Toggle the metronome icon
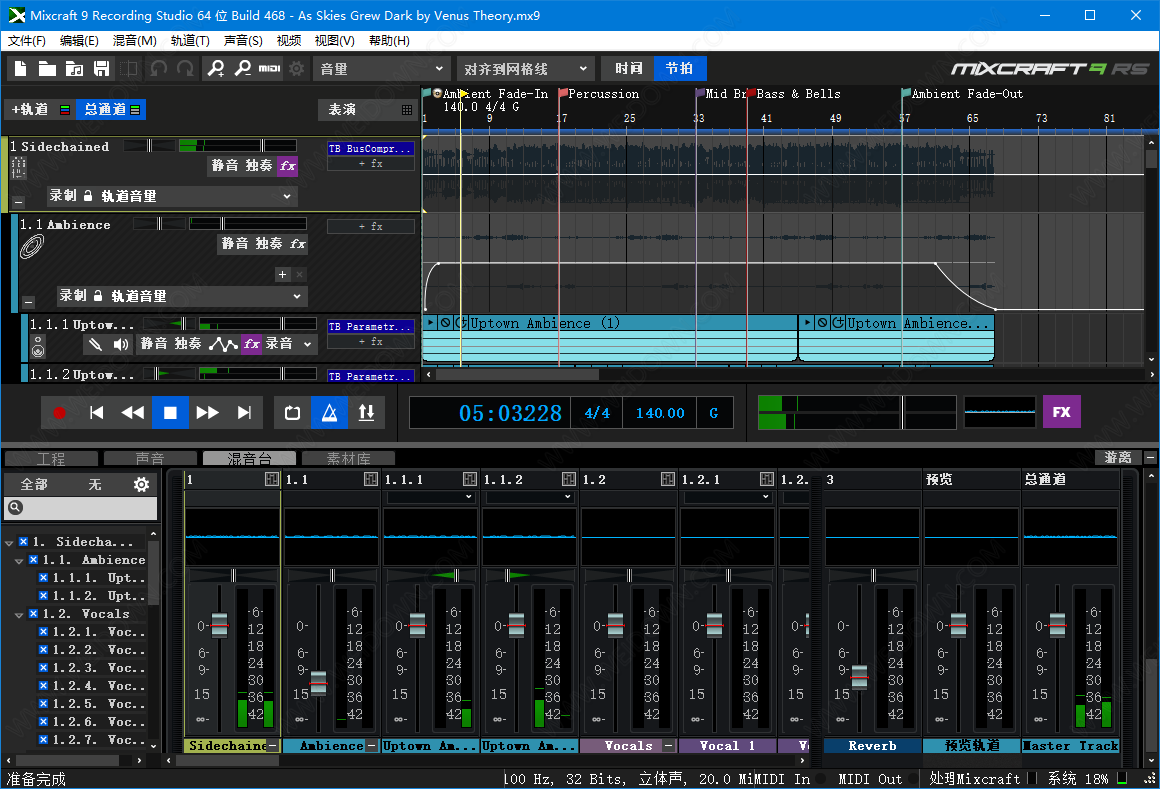This screenshot has height=789, width=1160. [x=329, y=412]
